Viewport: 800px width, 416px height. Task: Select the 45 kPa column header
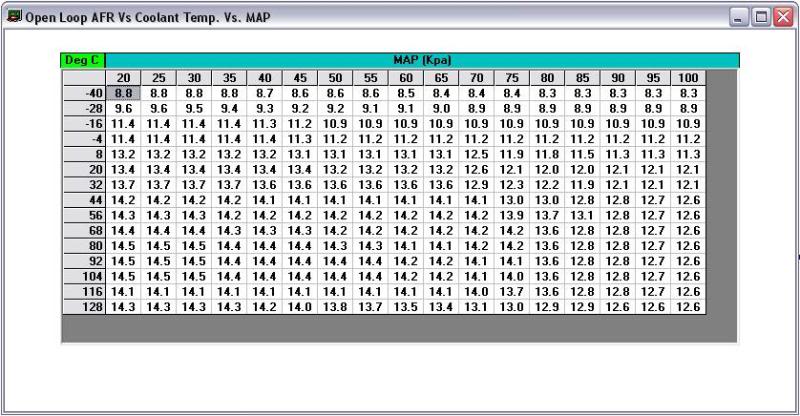[300, 78]
